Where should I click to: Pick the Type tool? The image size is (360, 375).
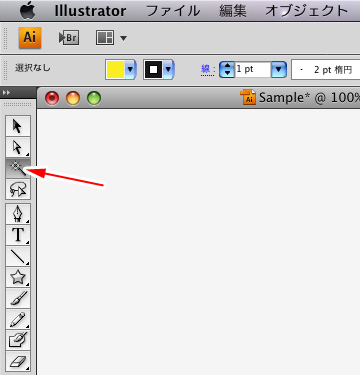[x=18, y=235]
